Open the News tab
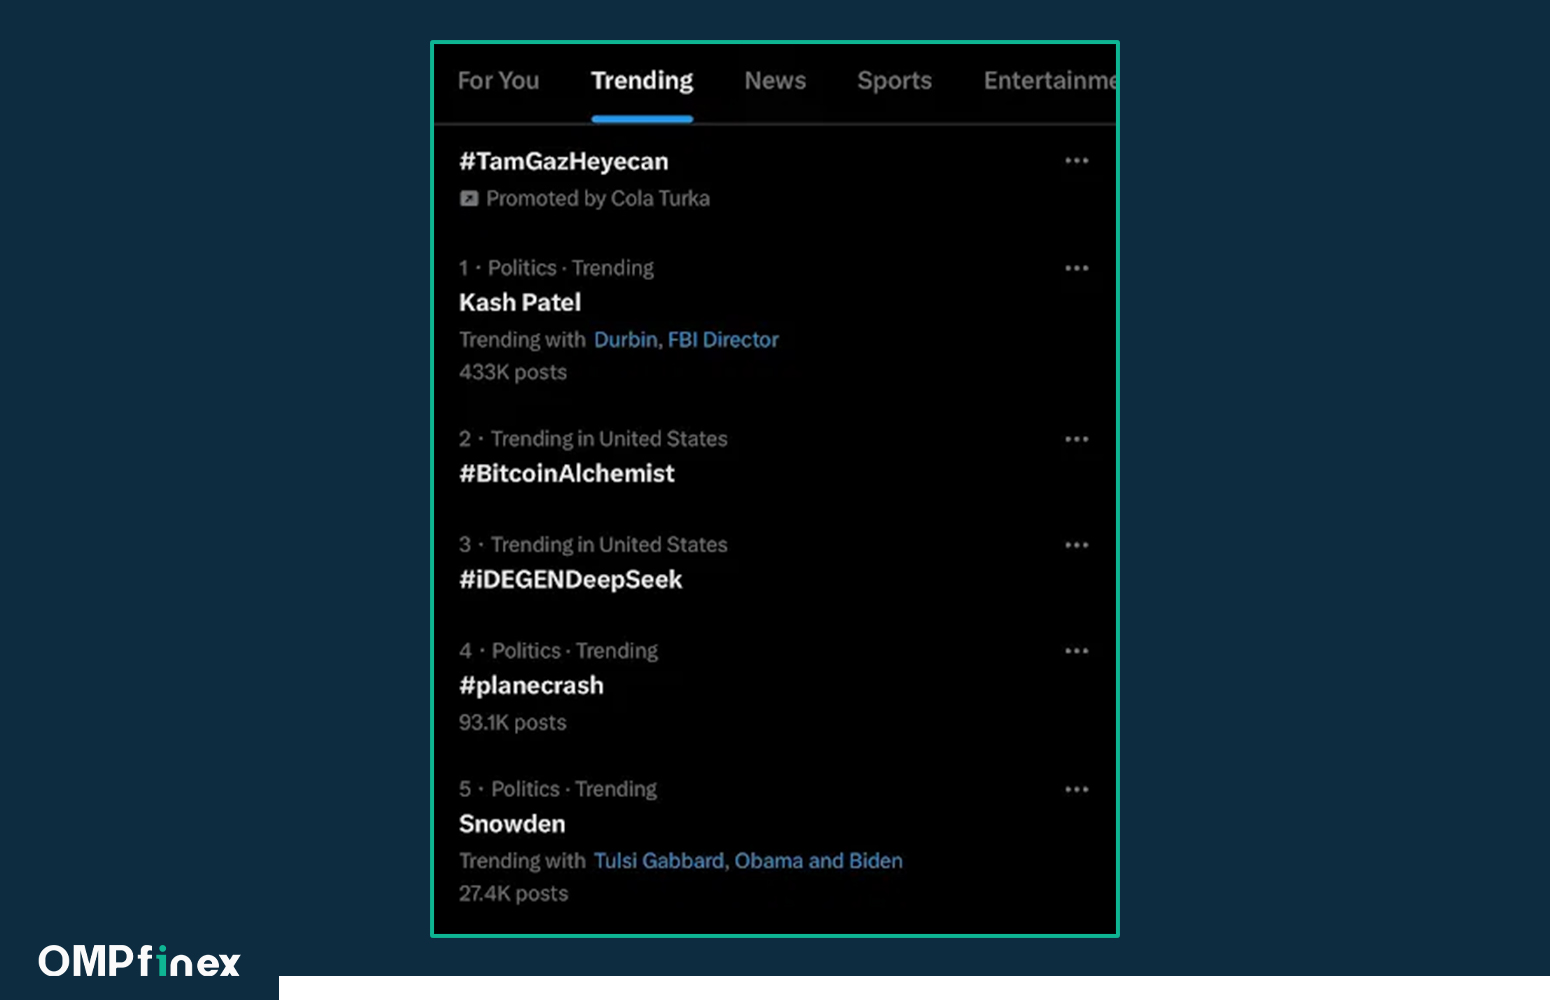The image size is (1550, 1000). click(775, 81)
